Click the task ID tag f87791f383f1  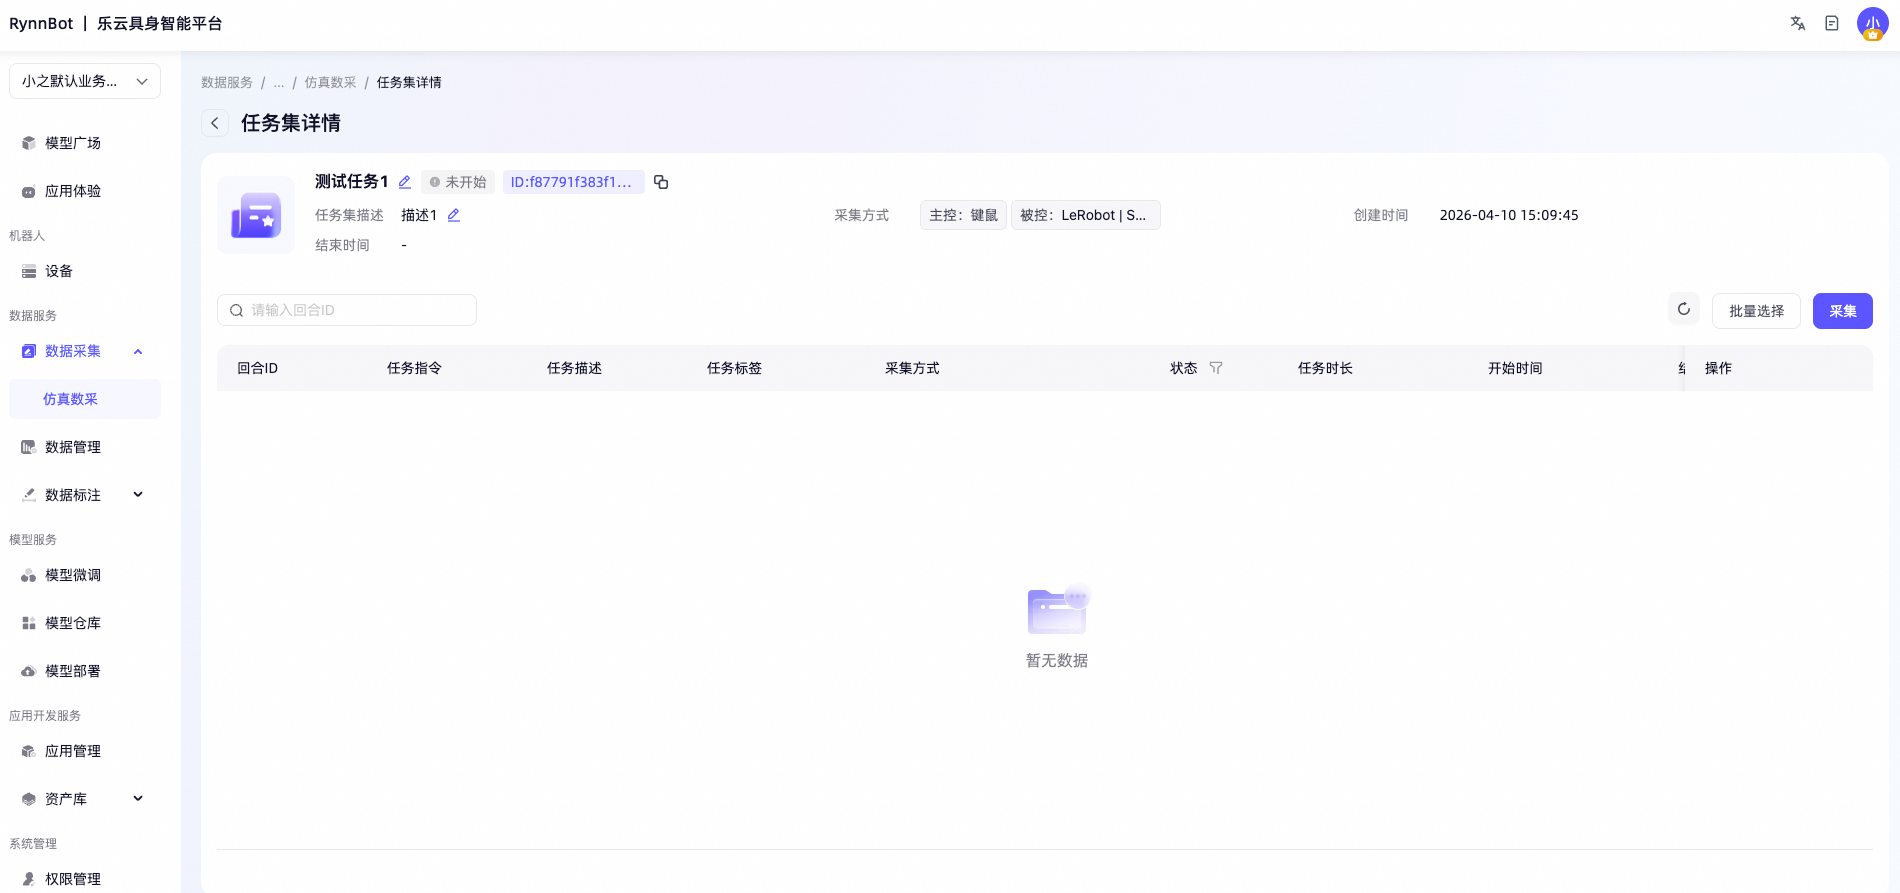(573, 182)
